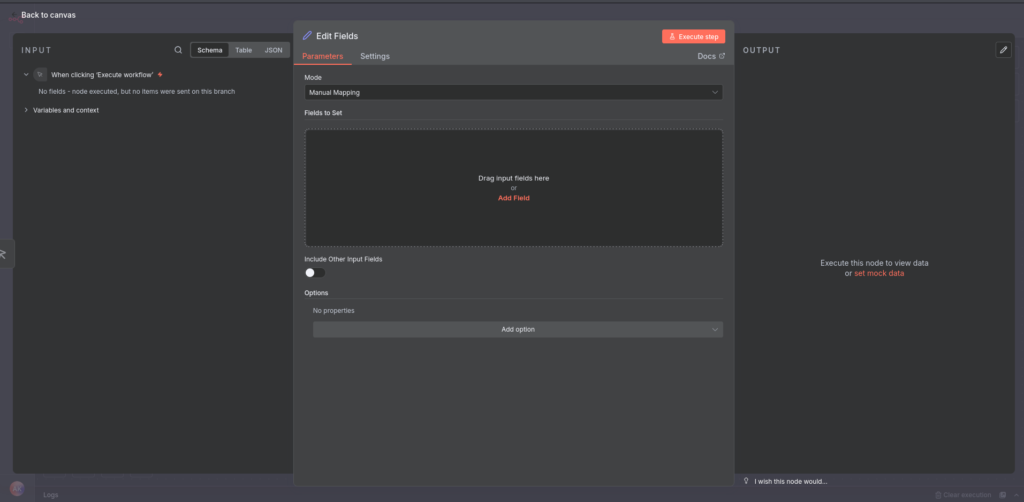Click the search icon in the Input panel

coord(178,50)
